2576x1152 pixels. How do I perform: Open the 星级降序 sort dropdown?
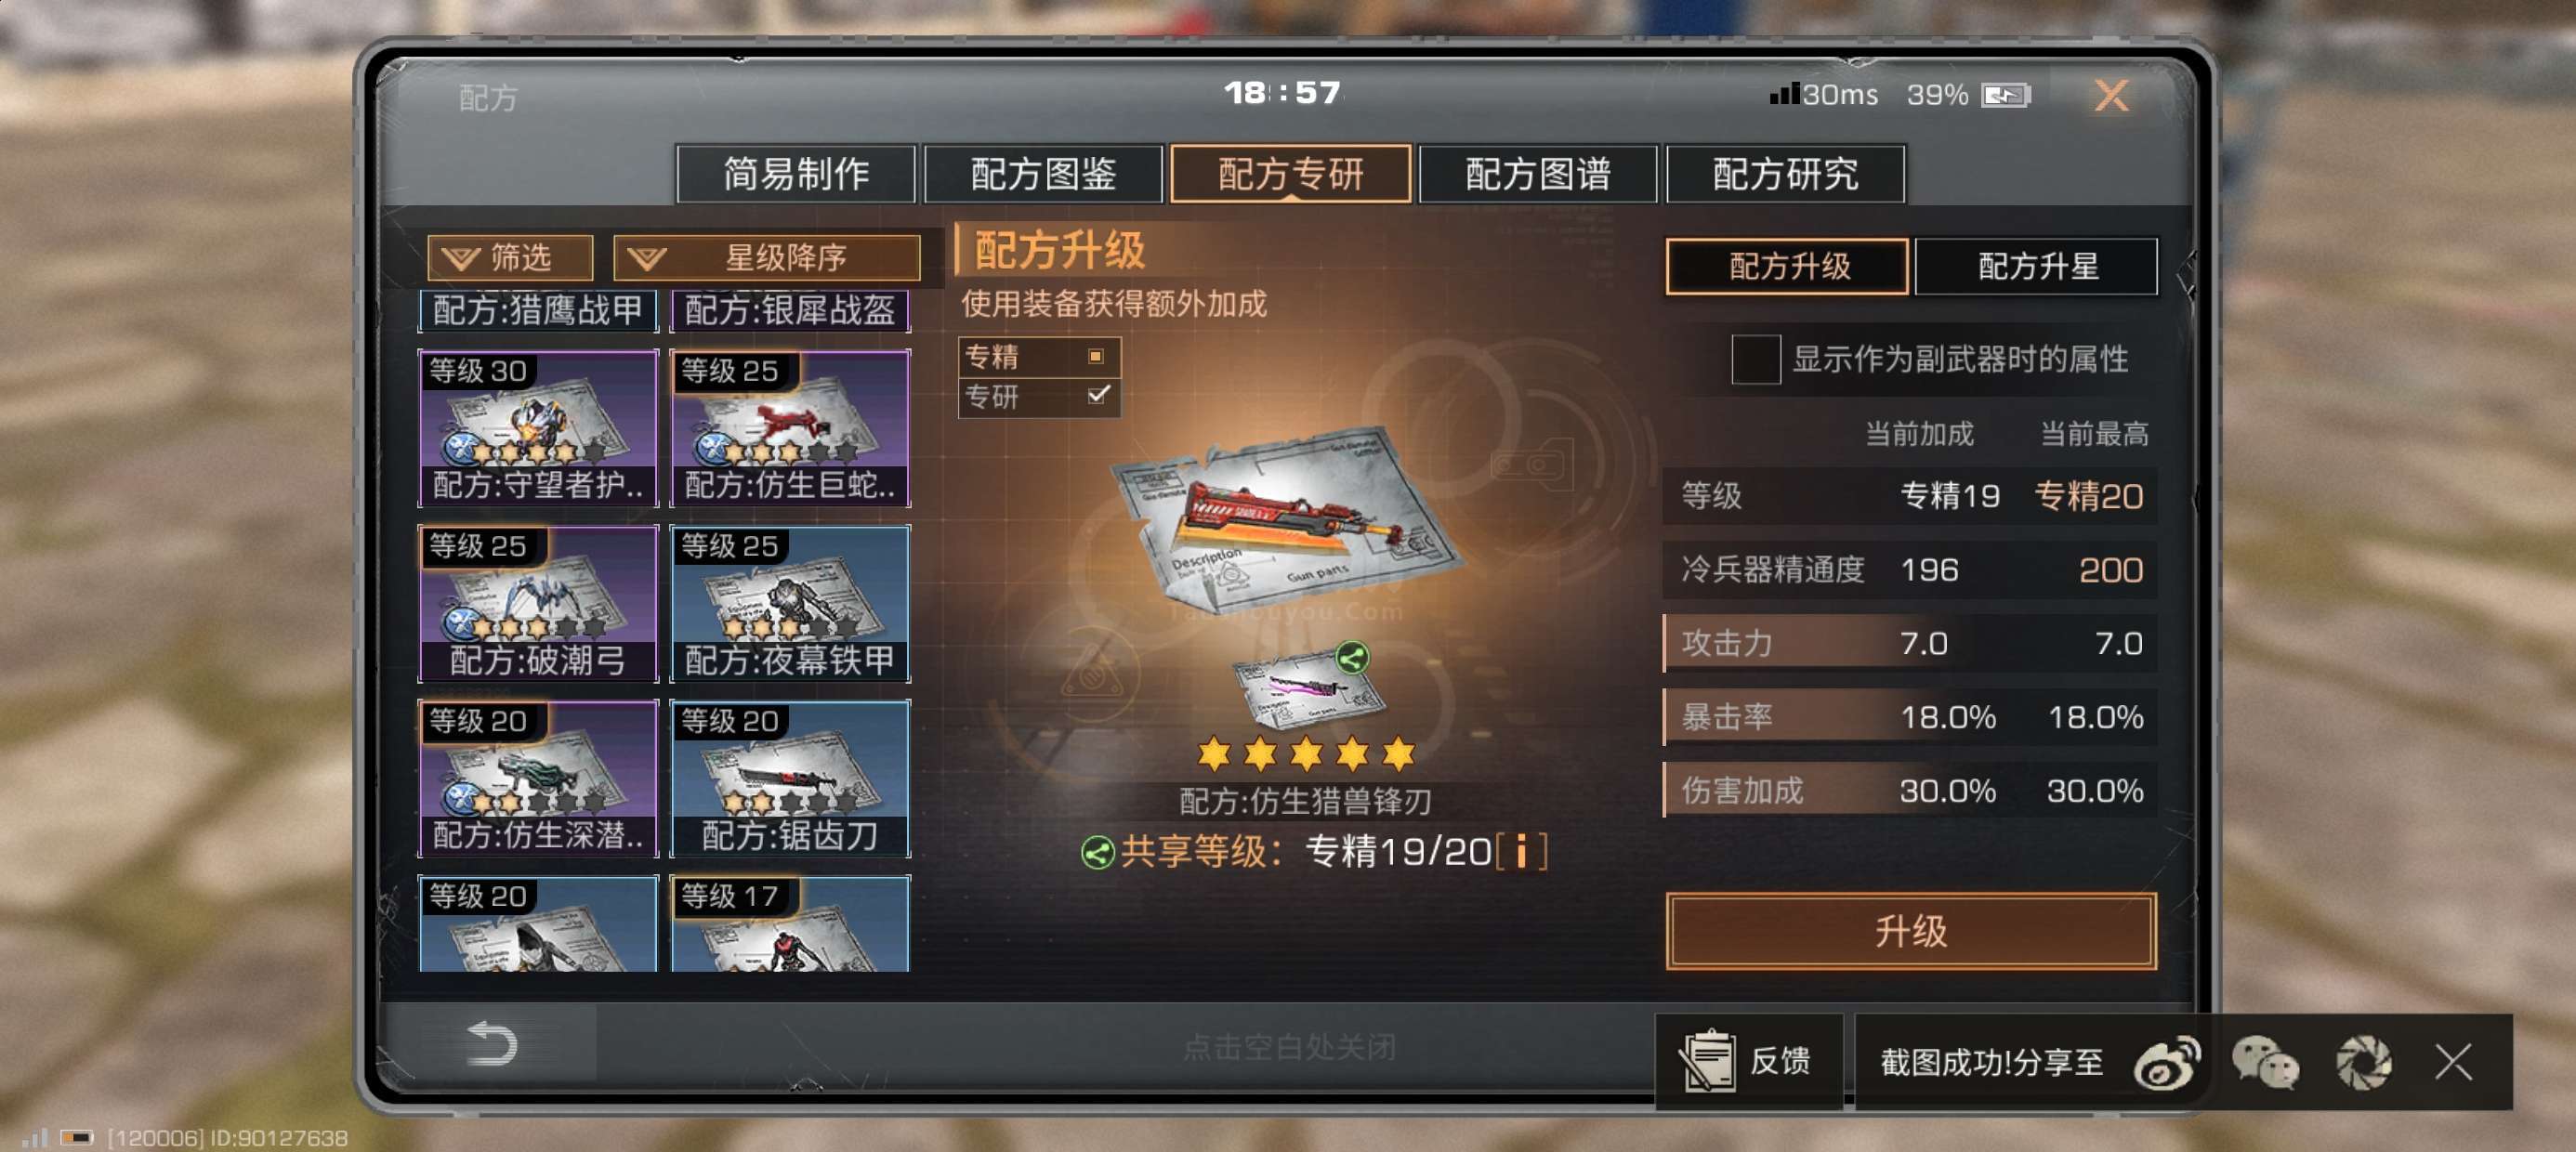click(767, 258)
